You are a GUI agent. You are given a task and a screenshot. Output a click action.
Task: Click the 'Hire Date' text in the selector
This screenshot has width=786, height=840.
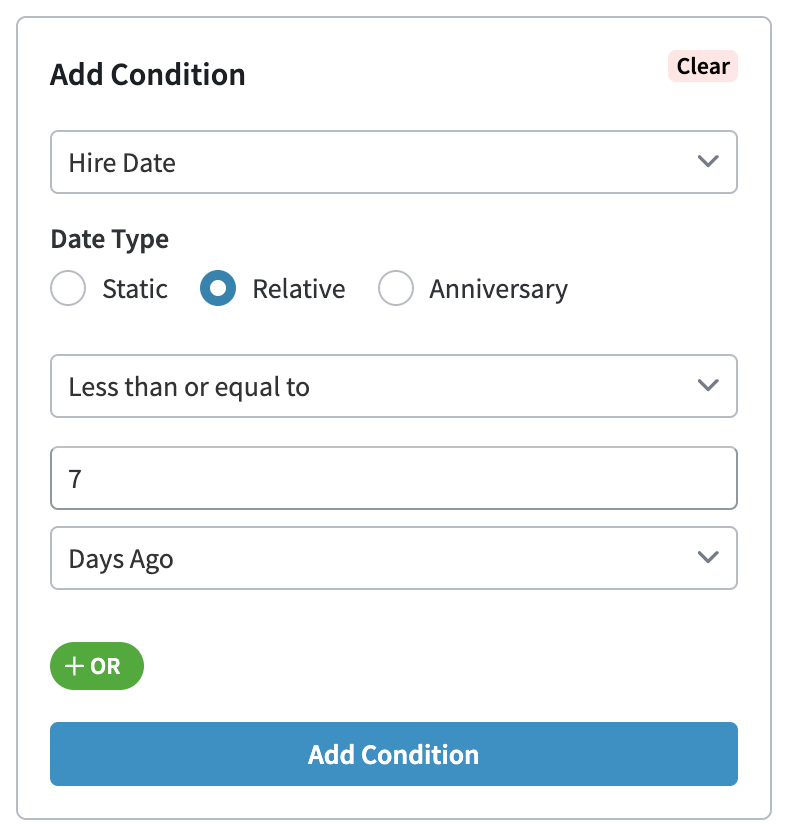click(x=122, y=163)
